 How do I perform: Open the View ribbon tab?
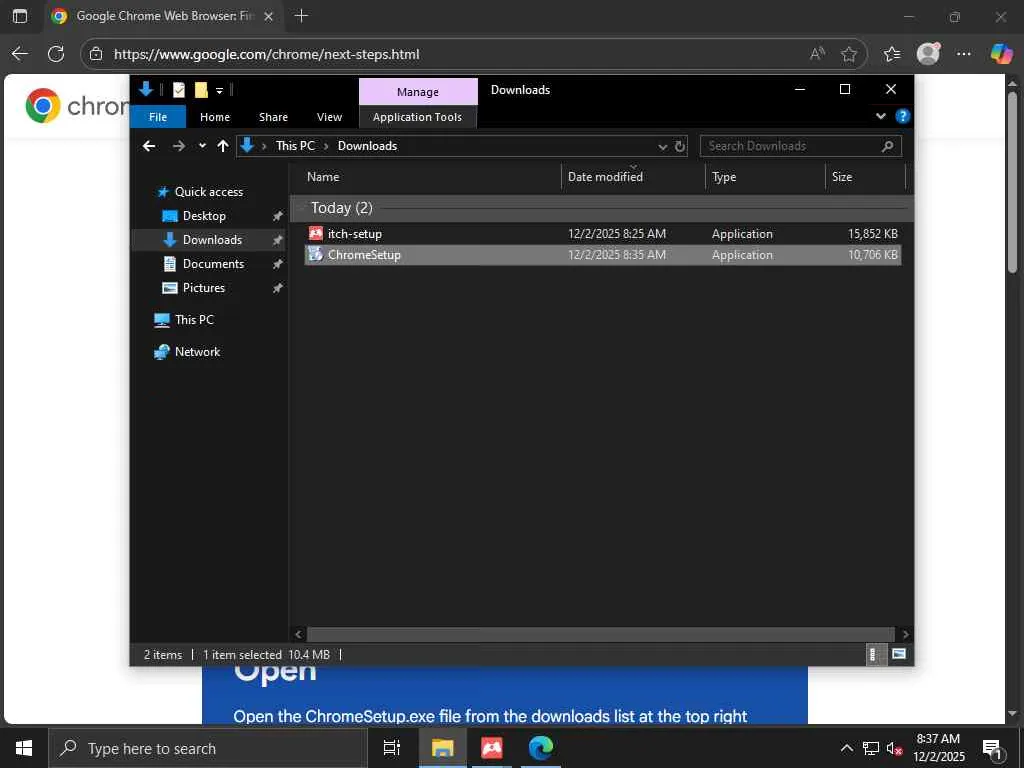click(x=329, y=117)
